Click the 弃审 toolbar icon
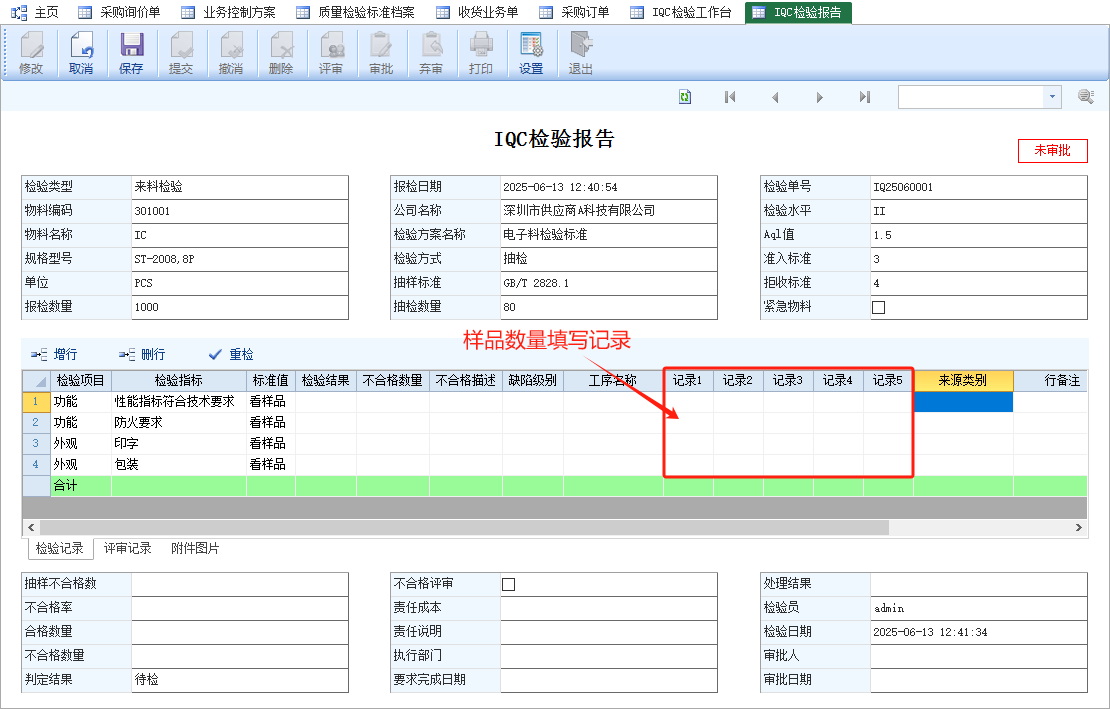 pyautogui.click(x=431, y=53)
